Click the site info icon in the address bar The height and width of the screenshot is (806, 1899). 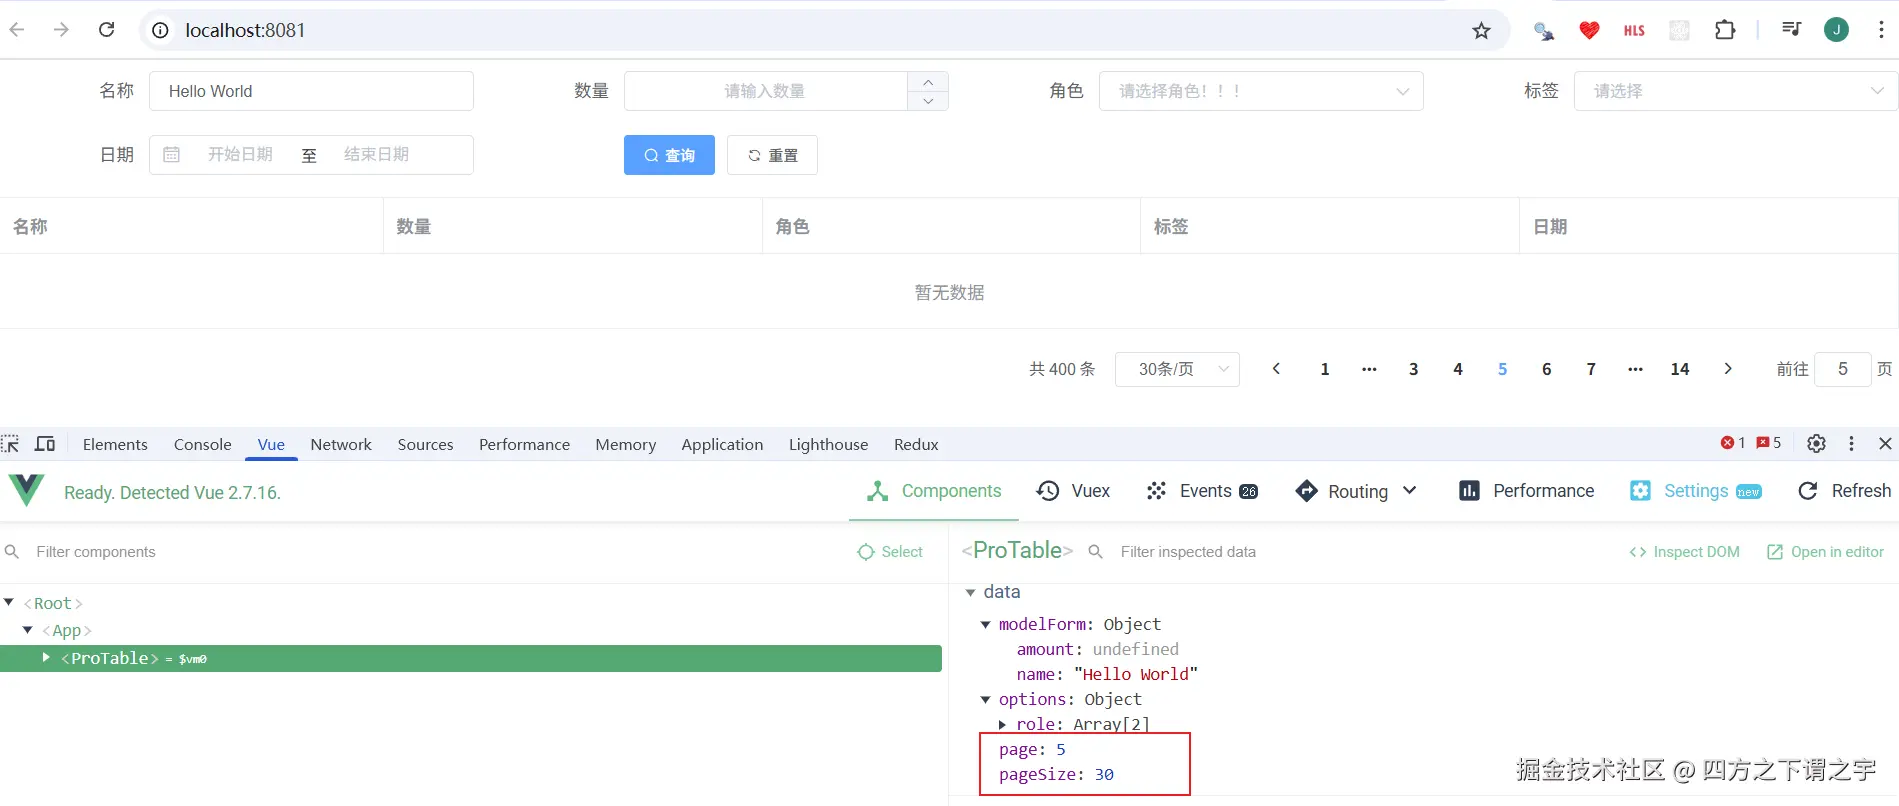[x=160, y=30]
